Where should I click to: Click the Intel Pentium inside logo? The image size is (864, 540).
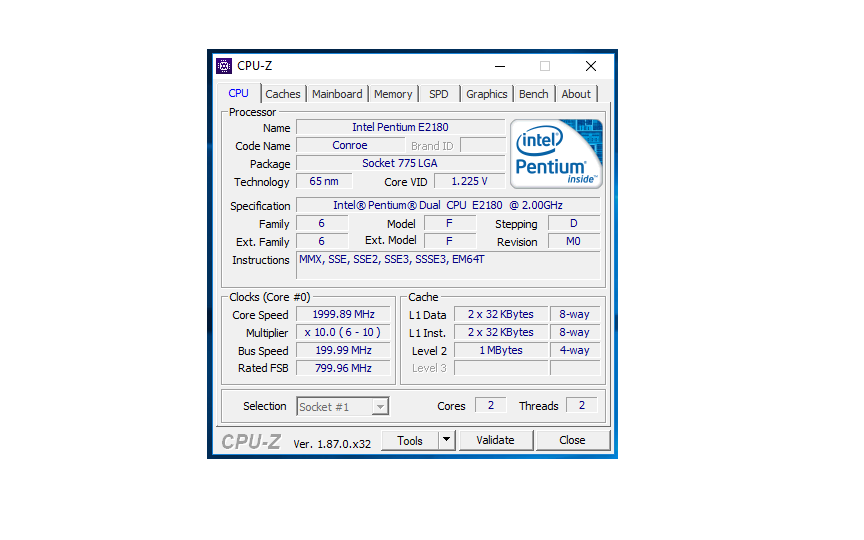click(x=557, y=154)
